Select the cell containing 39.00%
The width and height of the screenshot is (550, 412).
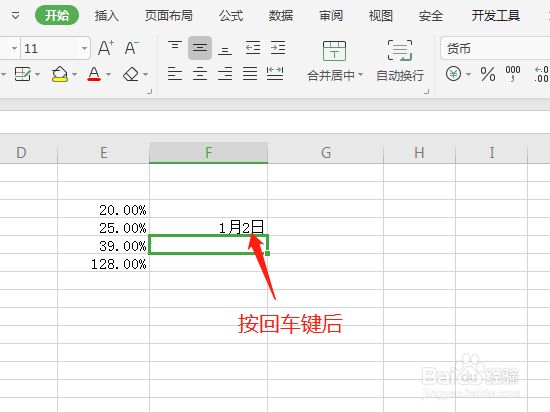[103, 245]
